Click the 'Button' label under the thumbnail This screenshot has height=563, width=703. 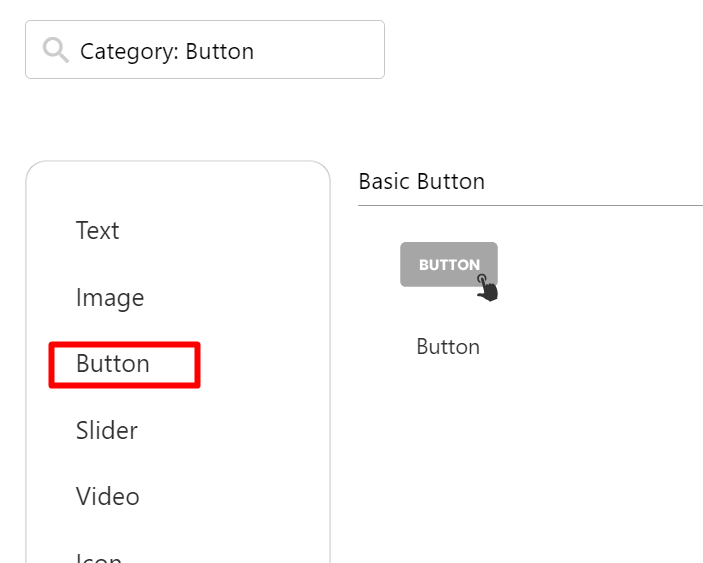click(x=448, y=347)
